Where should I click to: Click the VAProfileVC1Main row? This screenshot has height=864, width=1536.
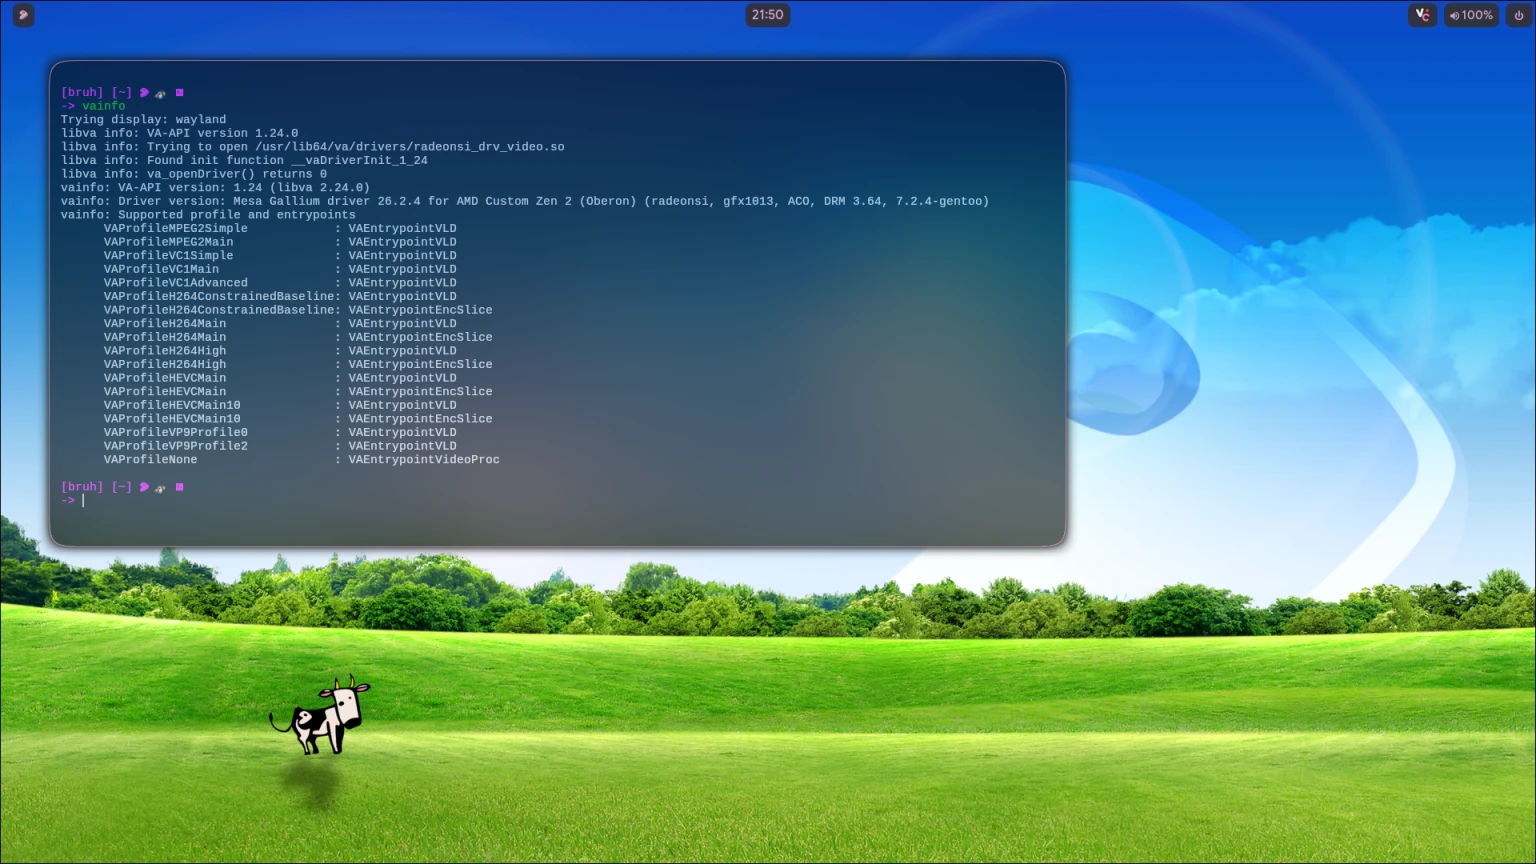(x=280, y=269)
